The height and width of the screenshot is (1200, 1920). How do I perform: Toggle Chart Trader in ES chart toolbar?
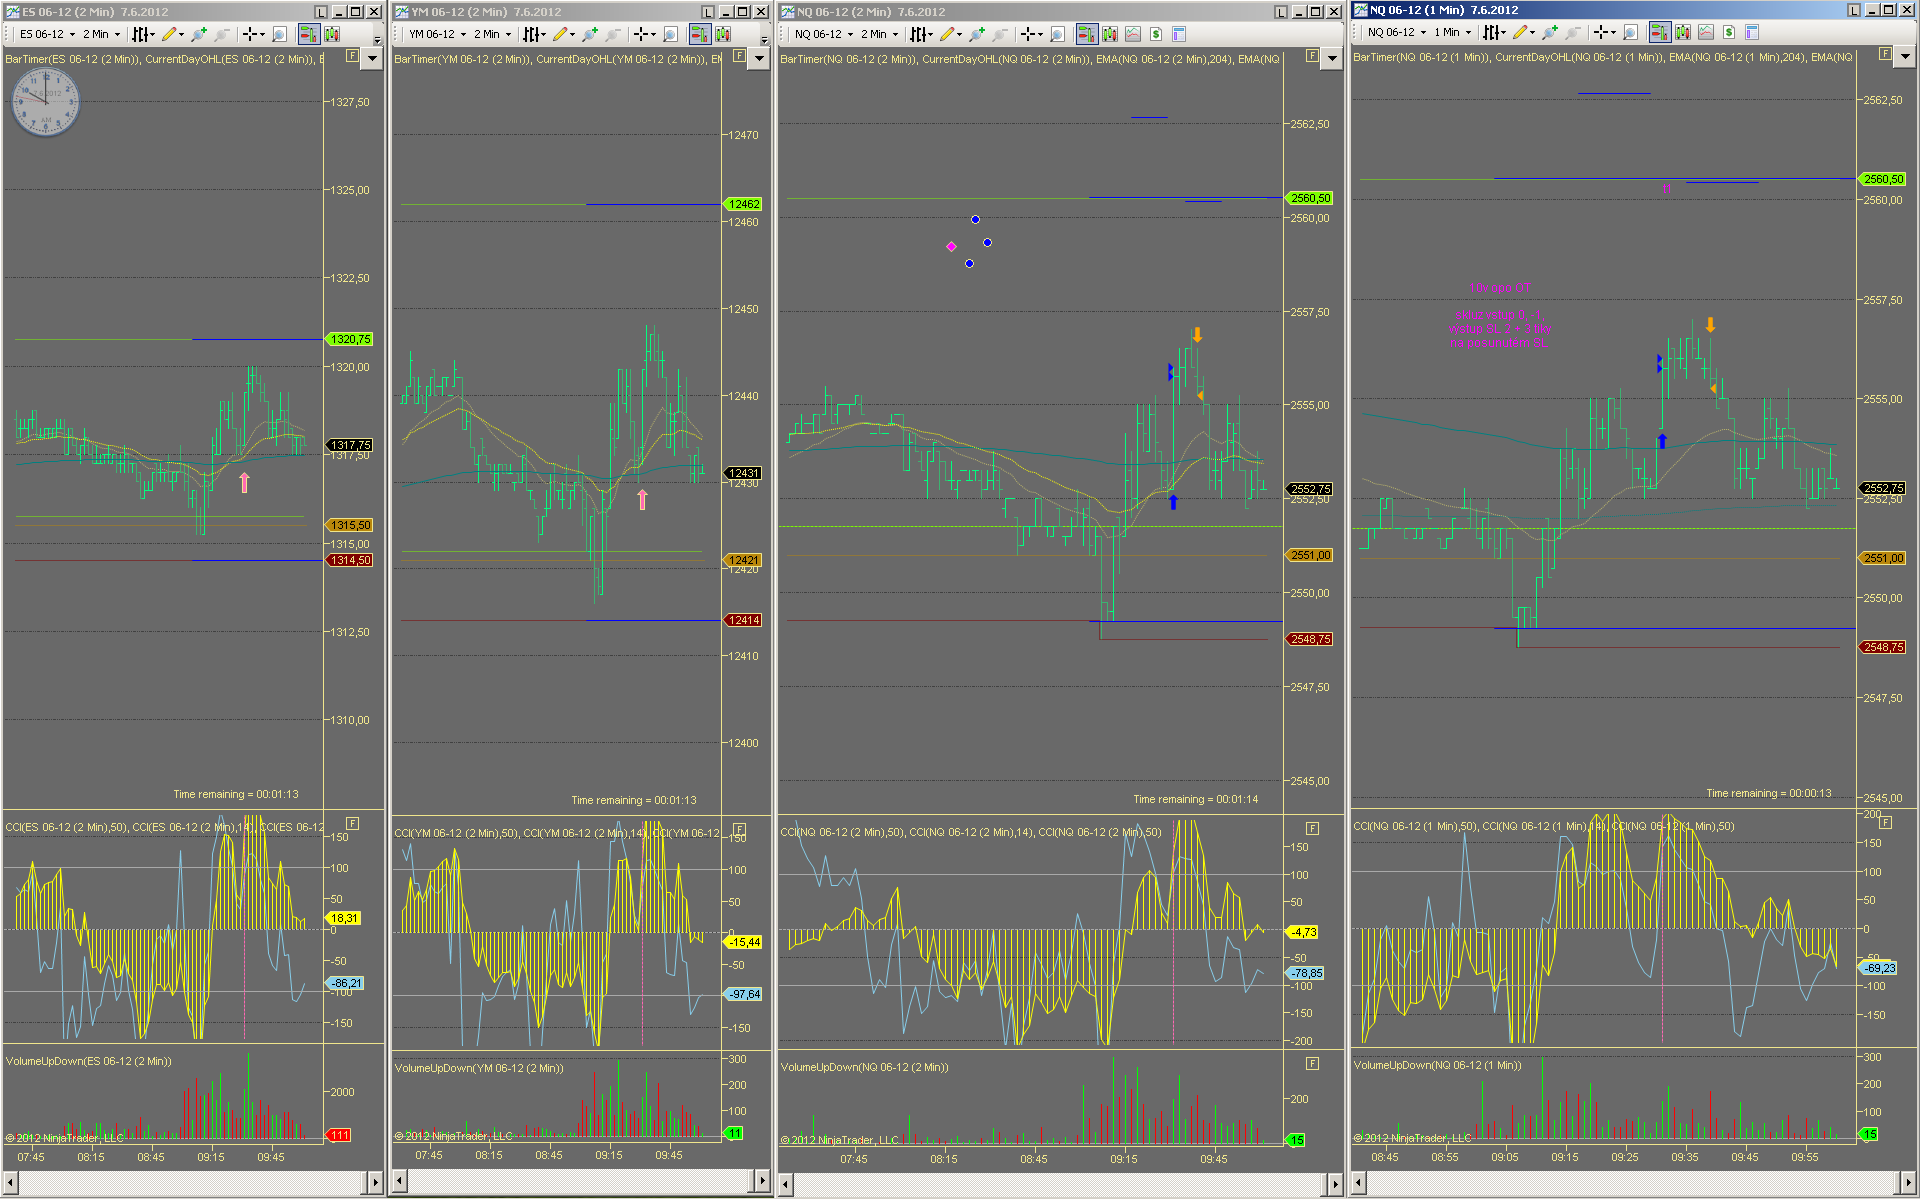(x=308, y=34)
